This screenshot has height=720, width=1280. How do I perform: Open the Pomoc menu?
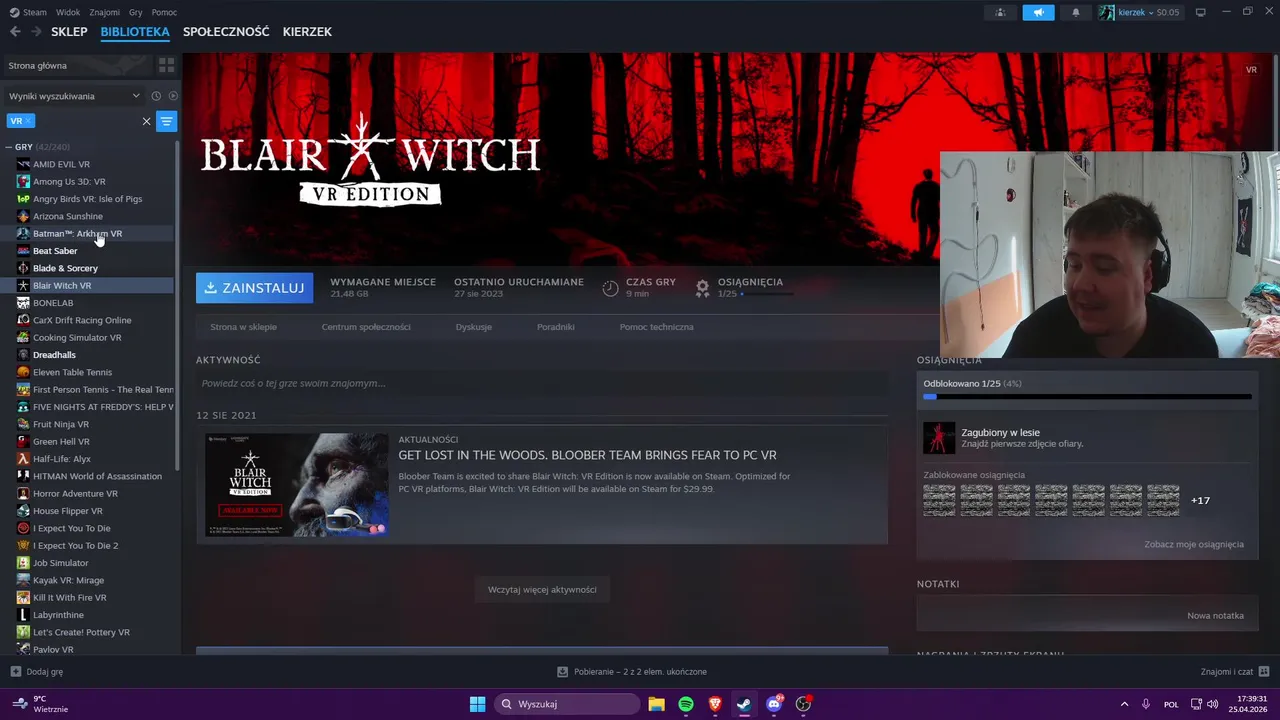164,12
